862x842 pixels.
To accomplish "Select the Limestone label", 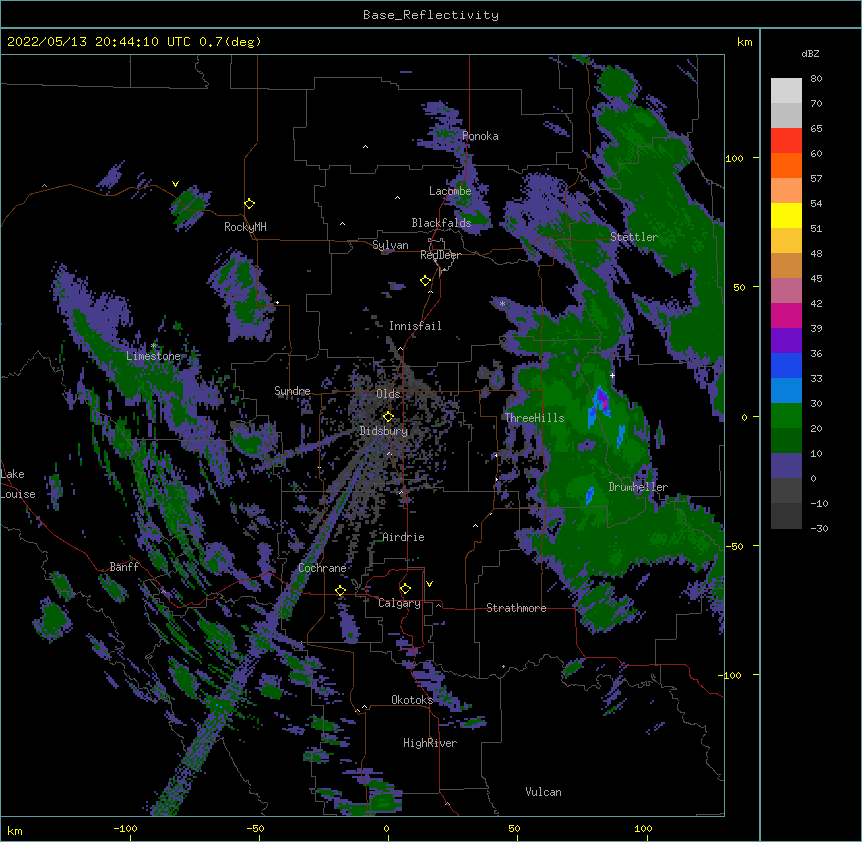I will point(153,356).
